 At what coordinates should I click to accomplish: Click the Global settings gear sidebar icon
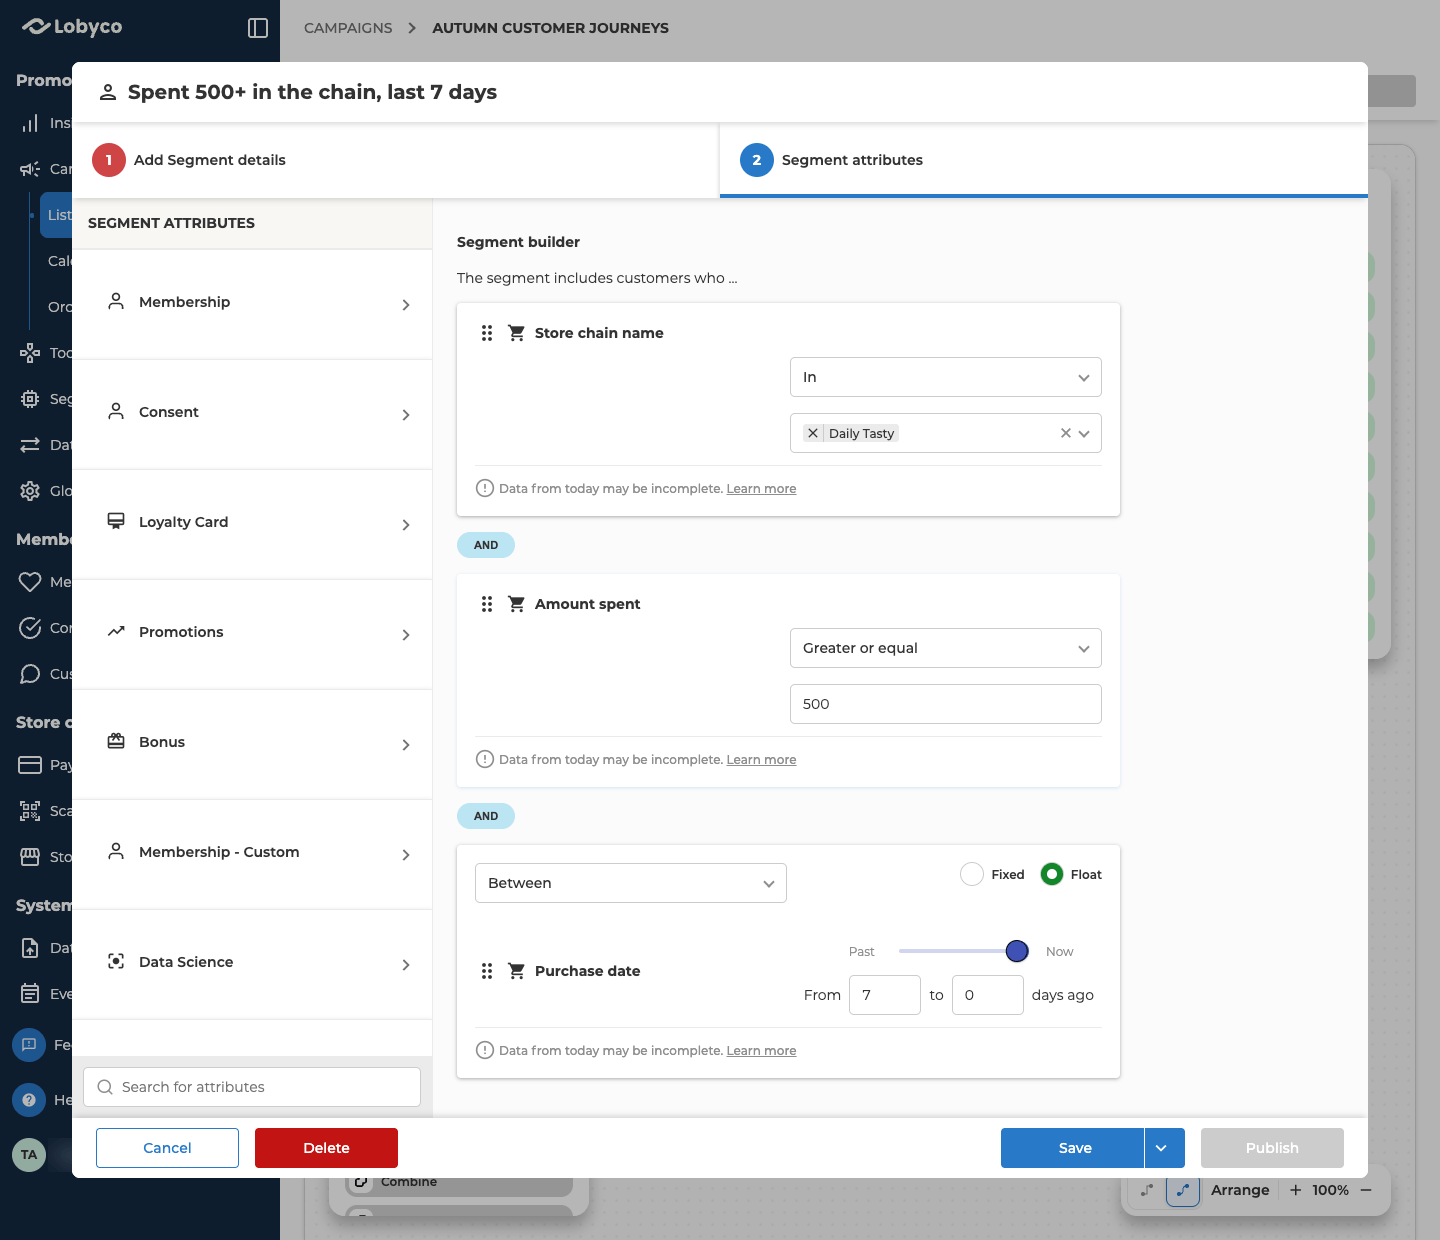click(30, 491)
